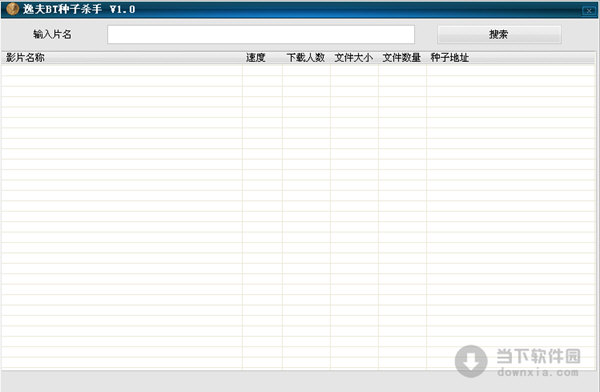Sort by 种子地址 column header
The image size is (600, 392).
tap(510, 57)
